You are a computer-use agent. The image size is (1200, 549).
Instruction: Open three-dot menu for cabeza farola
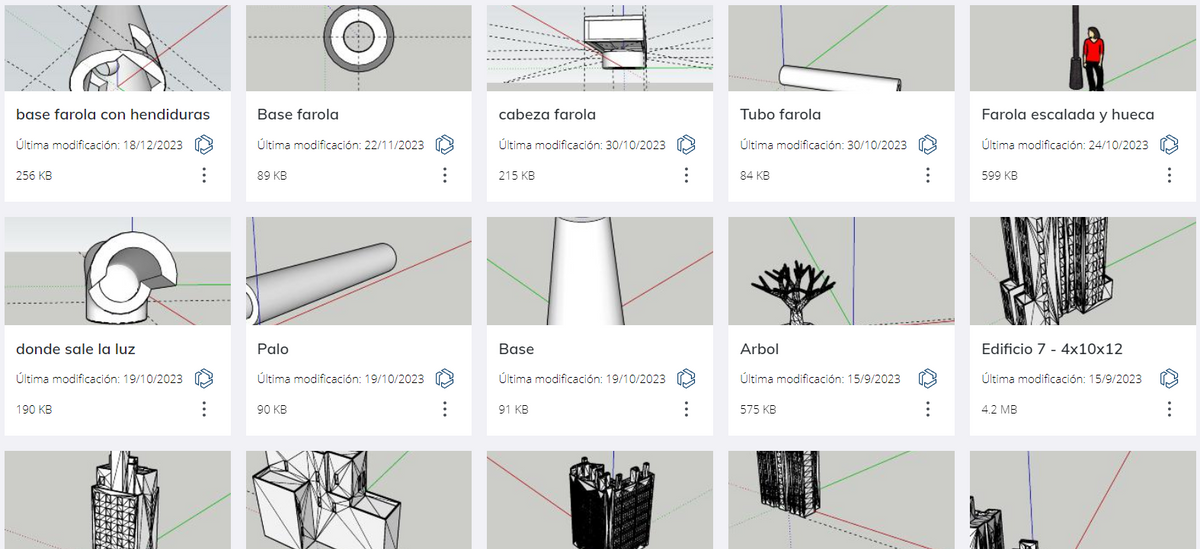coord(686,175)
